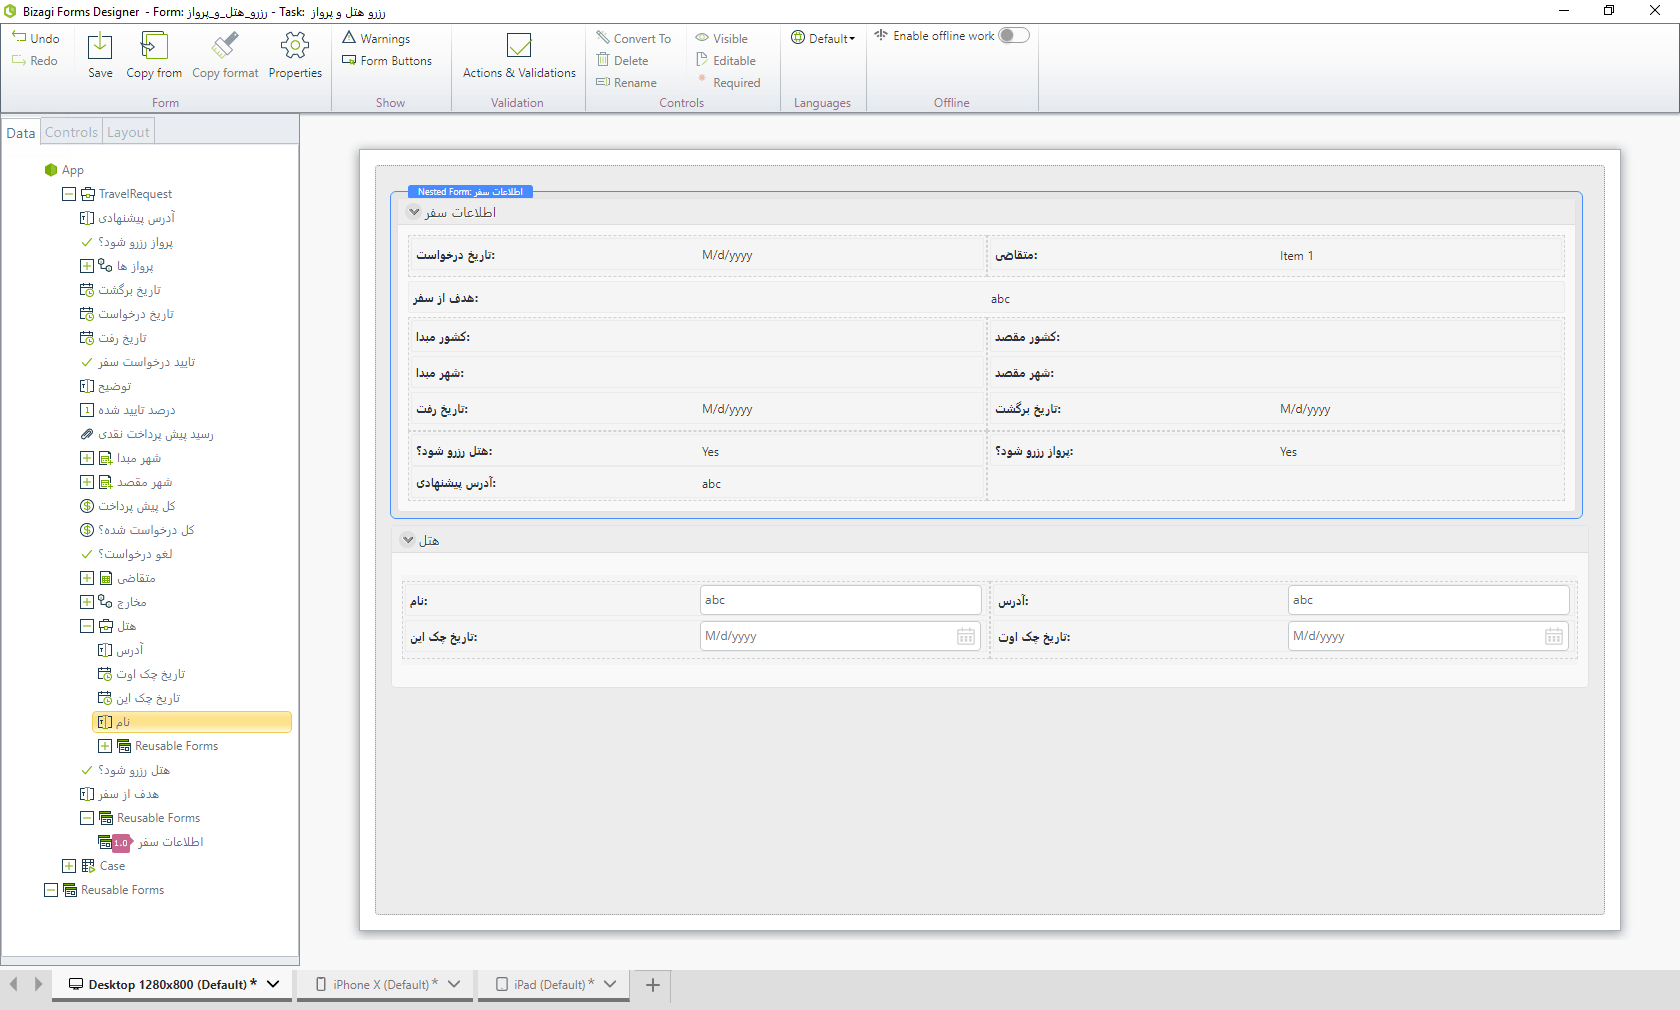Open iPad tab dropdown arrow
This screenshot has width=1680, height=1010.
coord(610,985)
